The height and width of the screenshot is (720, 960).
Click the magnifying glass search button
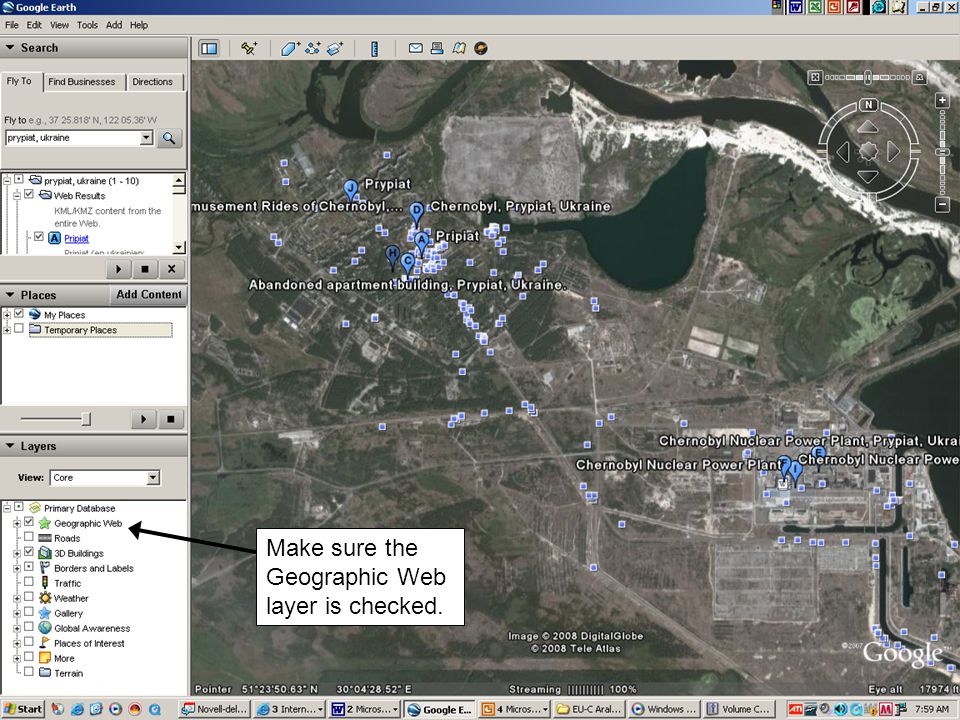point(169,138)
